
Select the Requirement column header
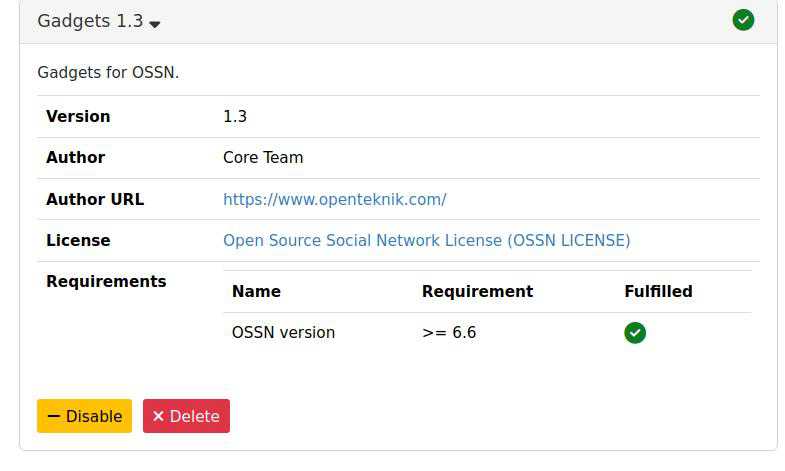click(477, 291)
